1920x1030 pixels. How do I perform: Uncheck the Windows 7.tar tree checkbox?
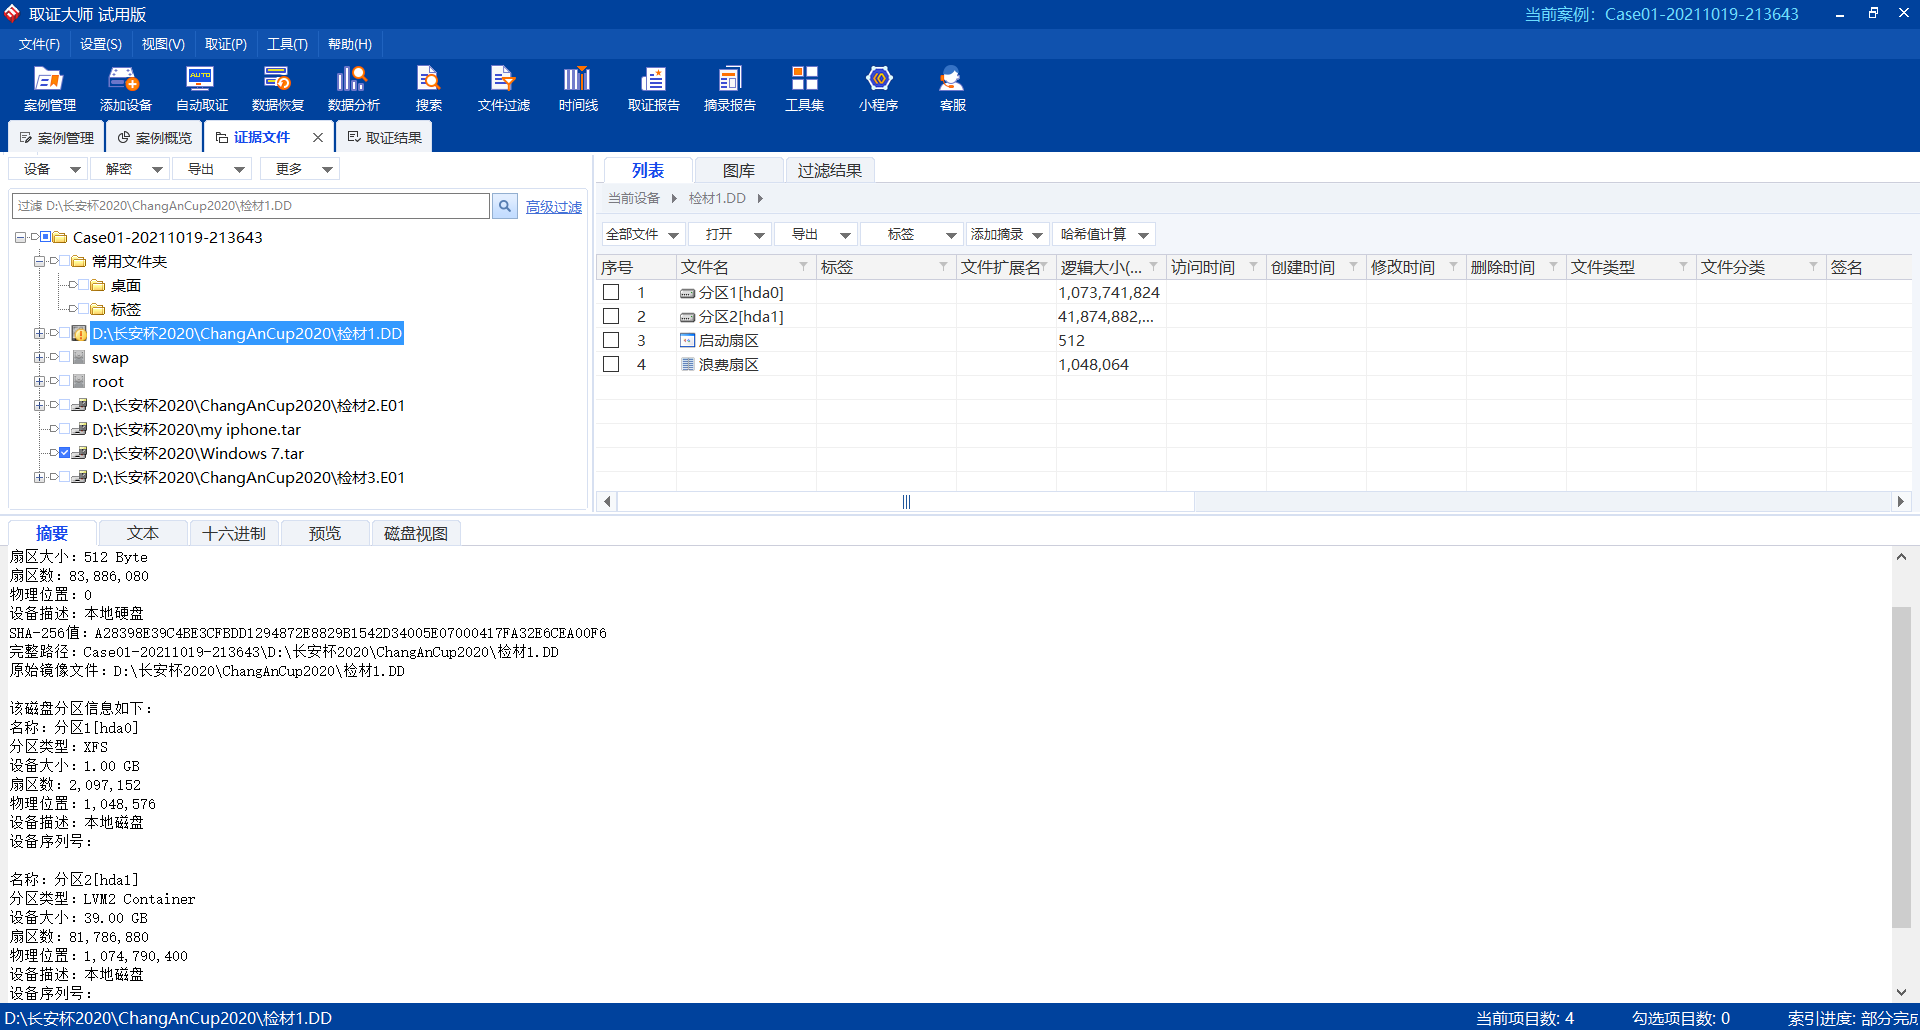coord(65,453)
